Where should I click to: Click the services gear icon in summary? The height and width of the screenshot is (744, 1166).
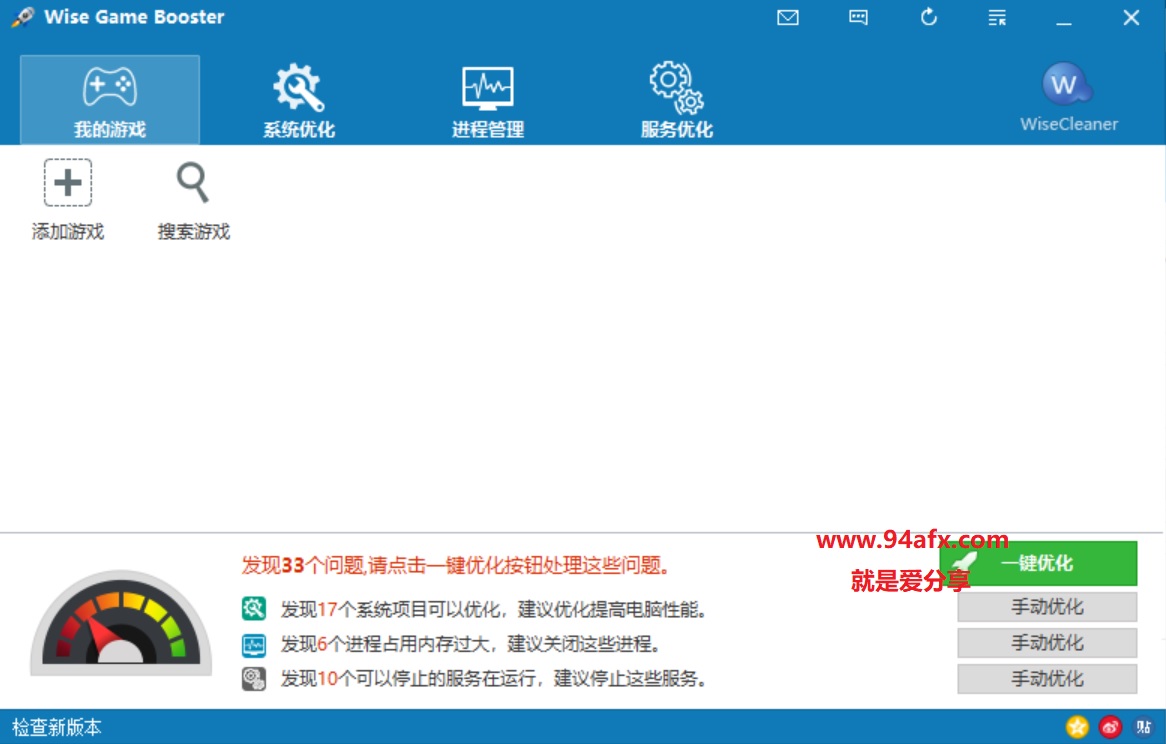click(254, 679)
